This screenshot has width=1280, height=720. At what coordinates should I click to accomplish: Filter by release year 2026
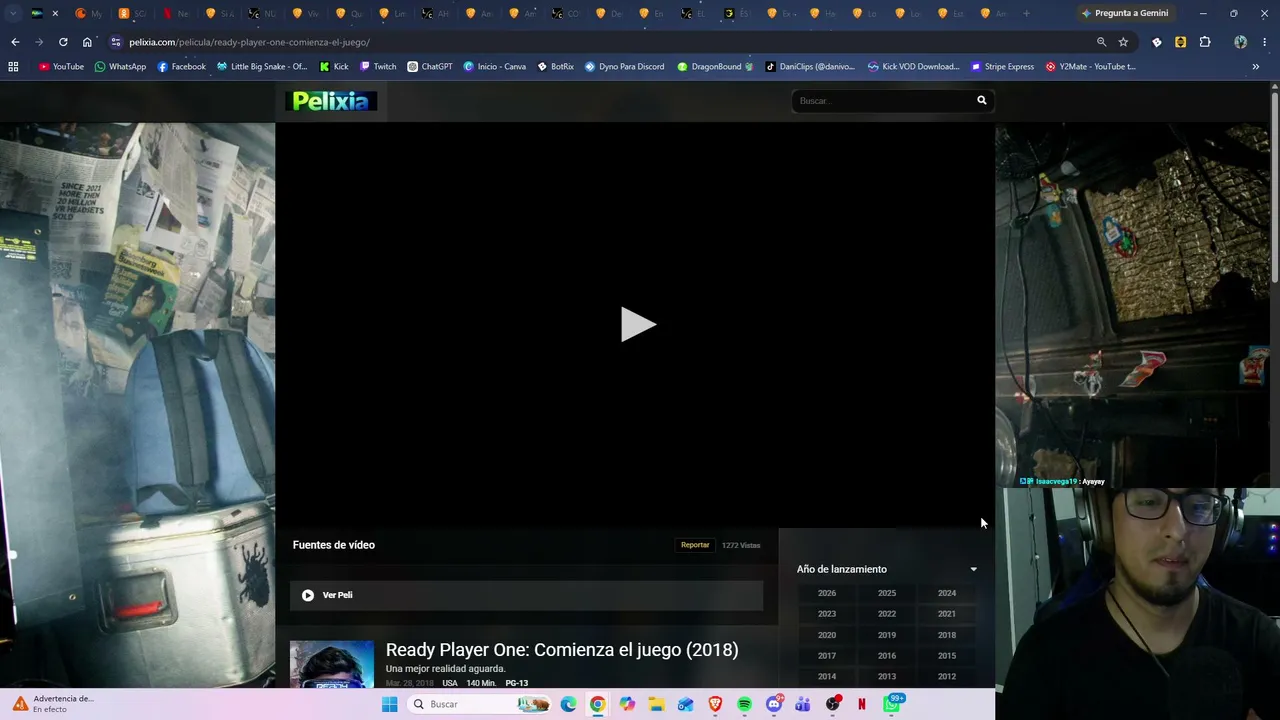827,593
